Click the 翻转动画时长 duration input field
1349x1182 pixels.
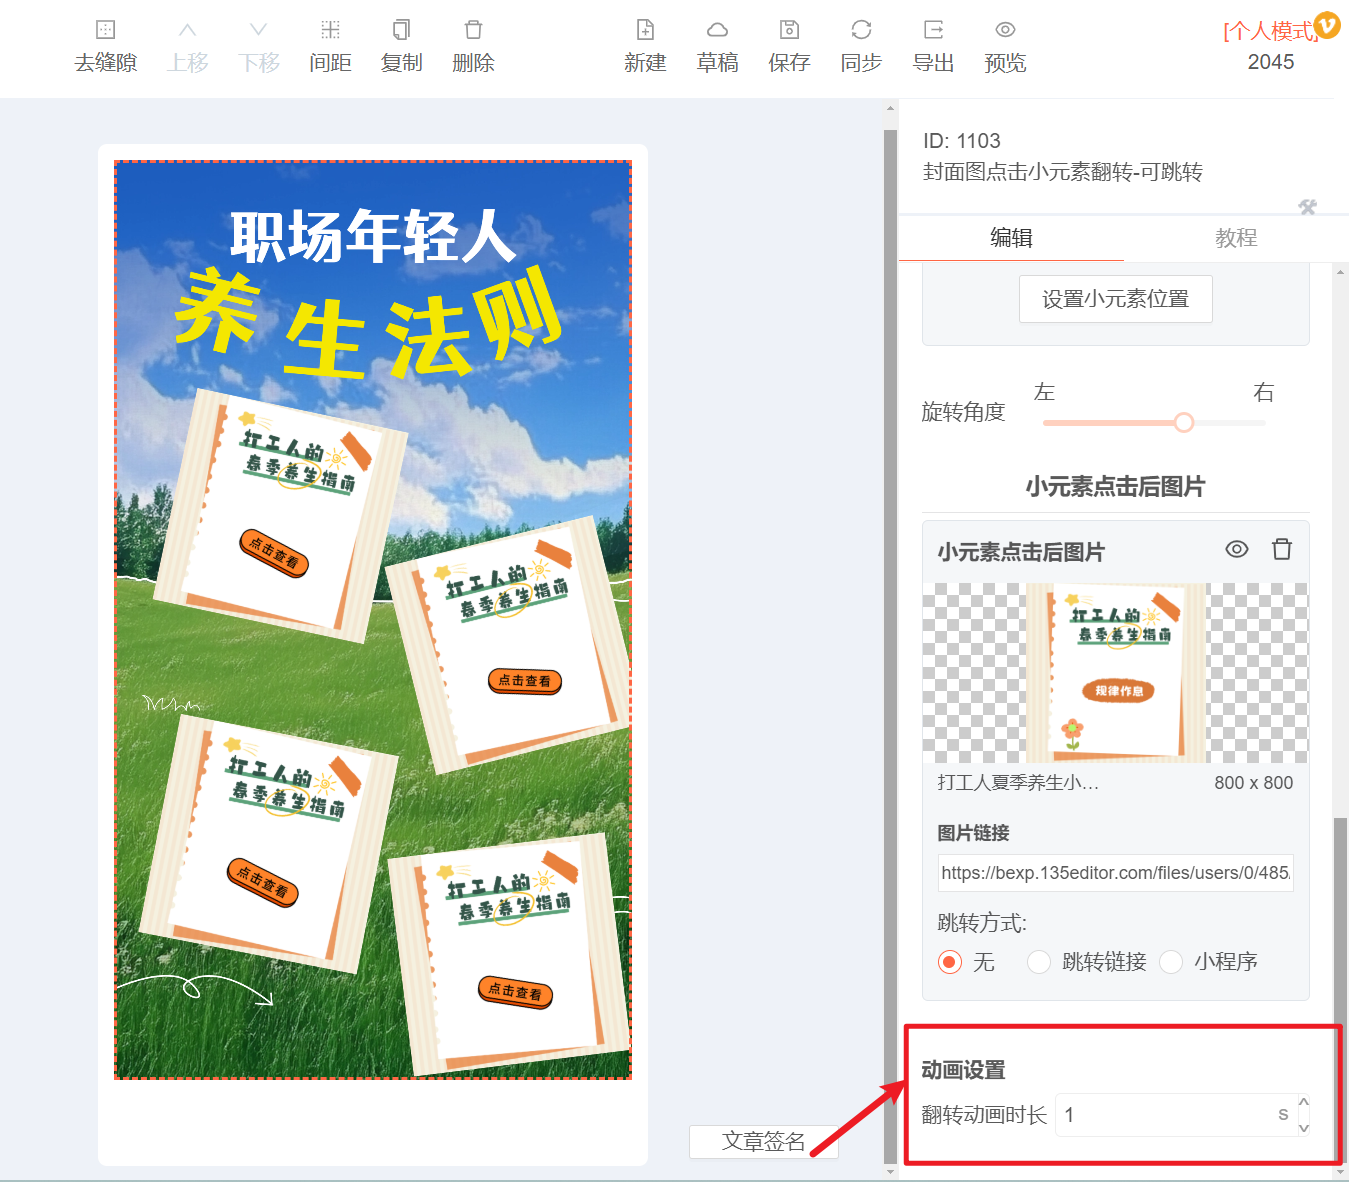click(x=1182, y=1115)
